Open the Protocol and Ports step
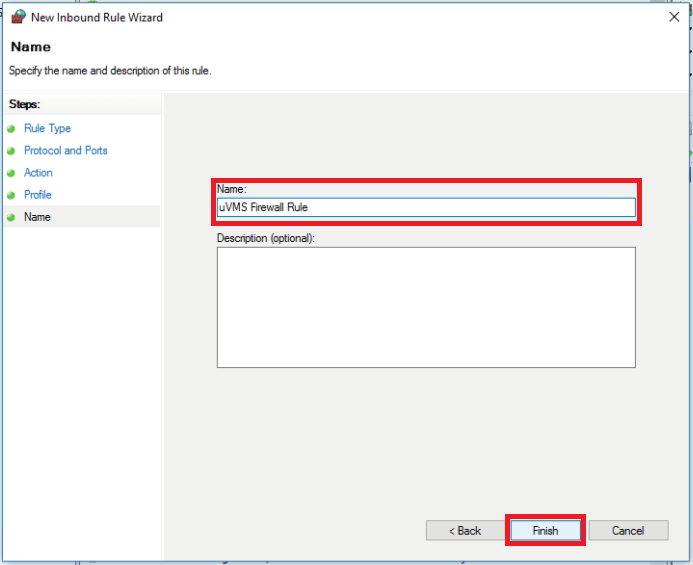The image size is (693, 565). [x=65, y=150]
